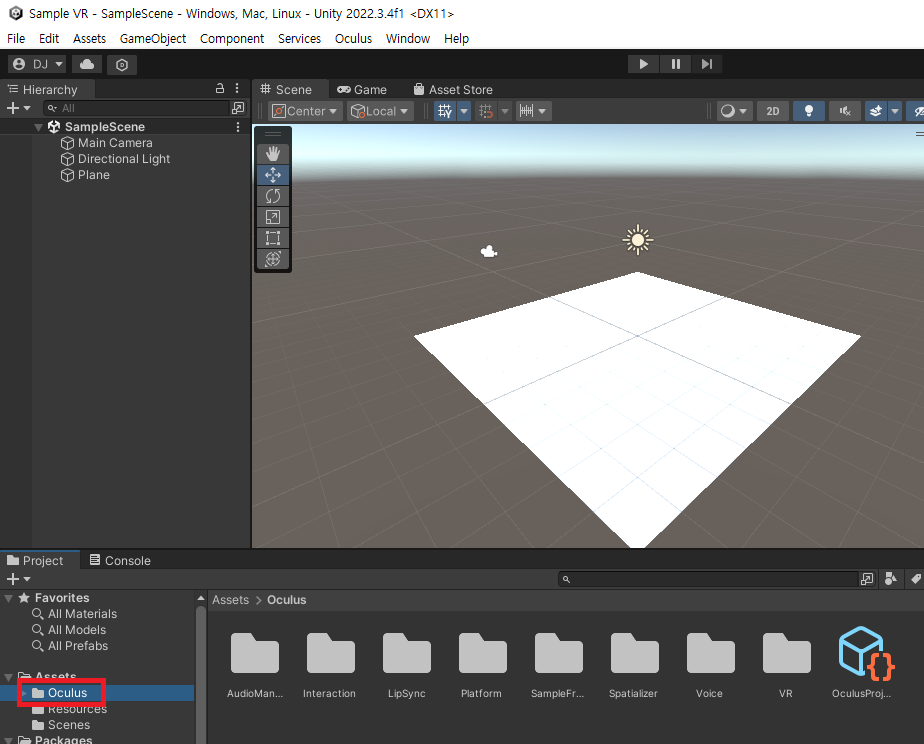
Task: Select All Materials in Favorites
Action: click(x=75, y=614)
